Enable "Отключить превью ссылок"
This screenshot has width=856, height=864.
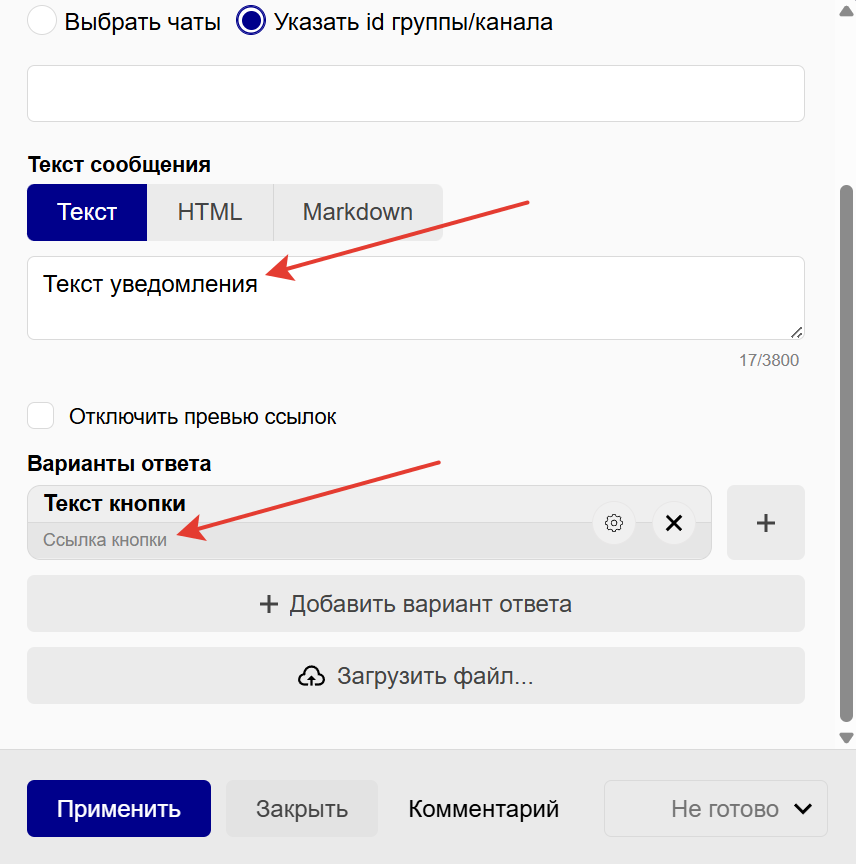40,416
